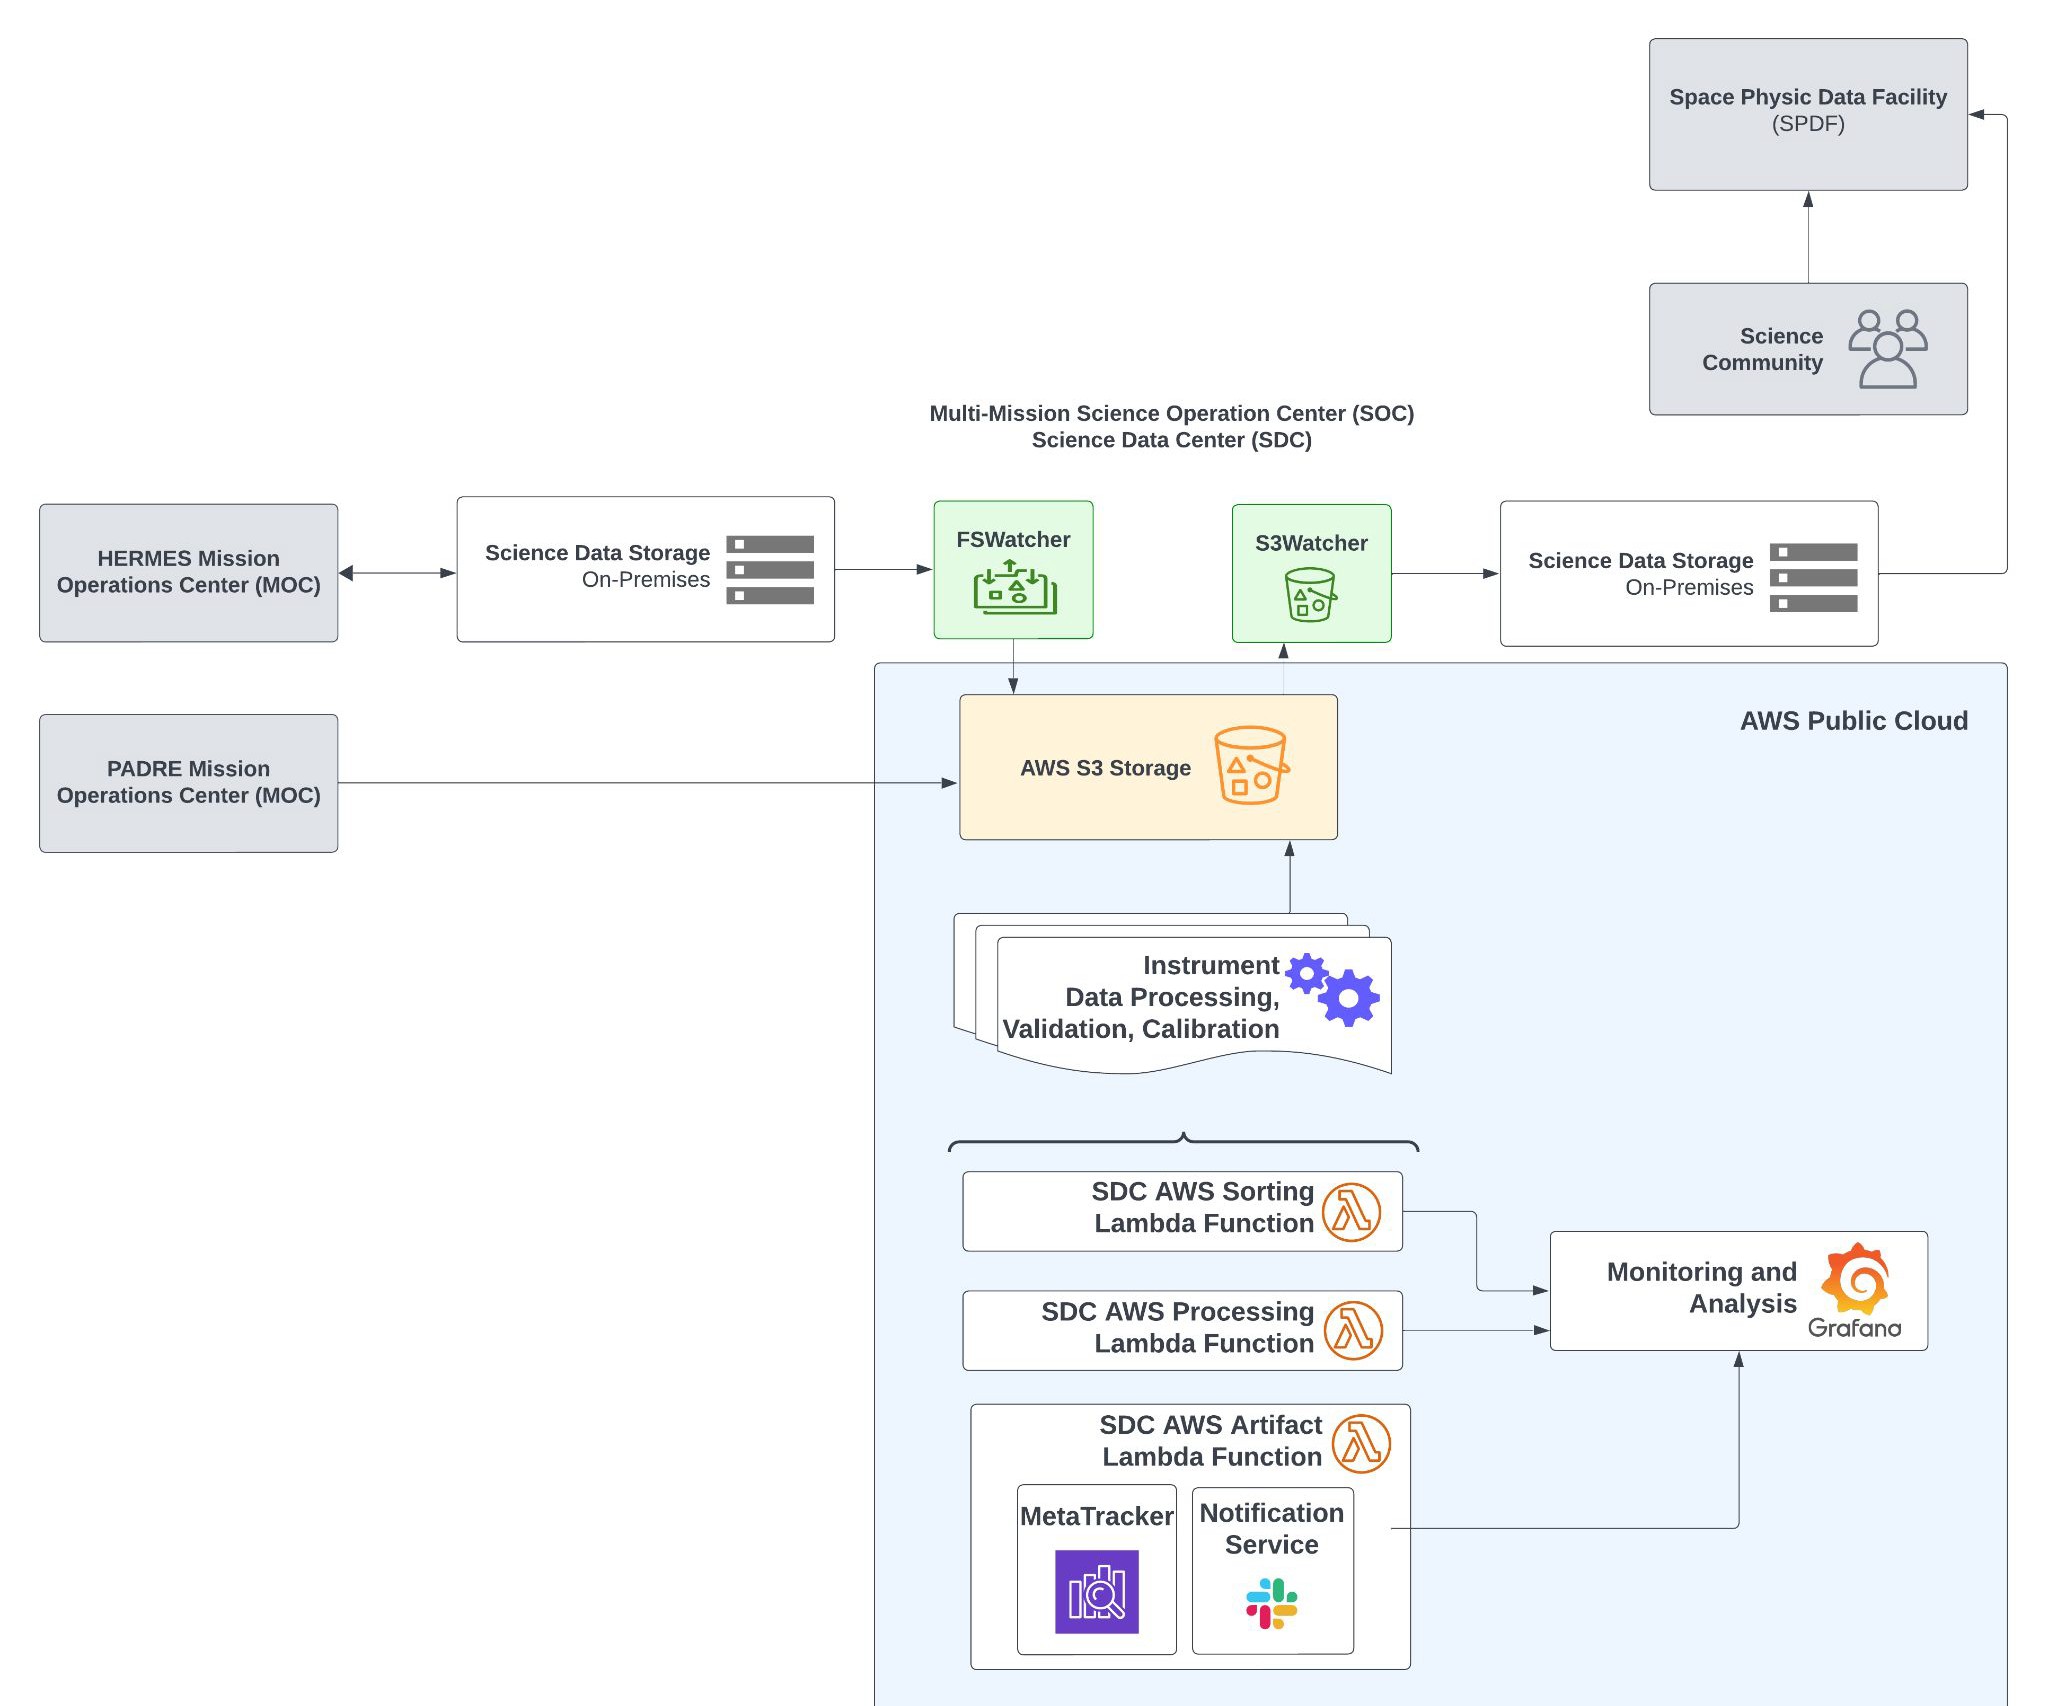Click server rack icon right of S3Watcher

1814,578
